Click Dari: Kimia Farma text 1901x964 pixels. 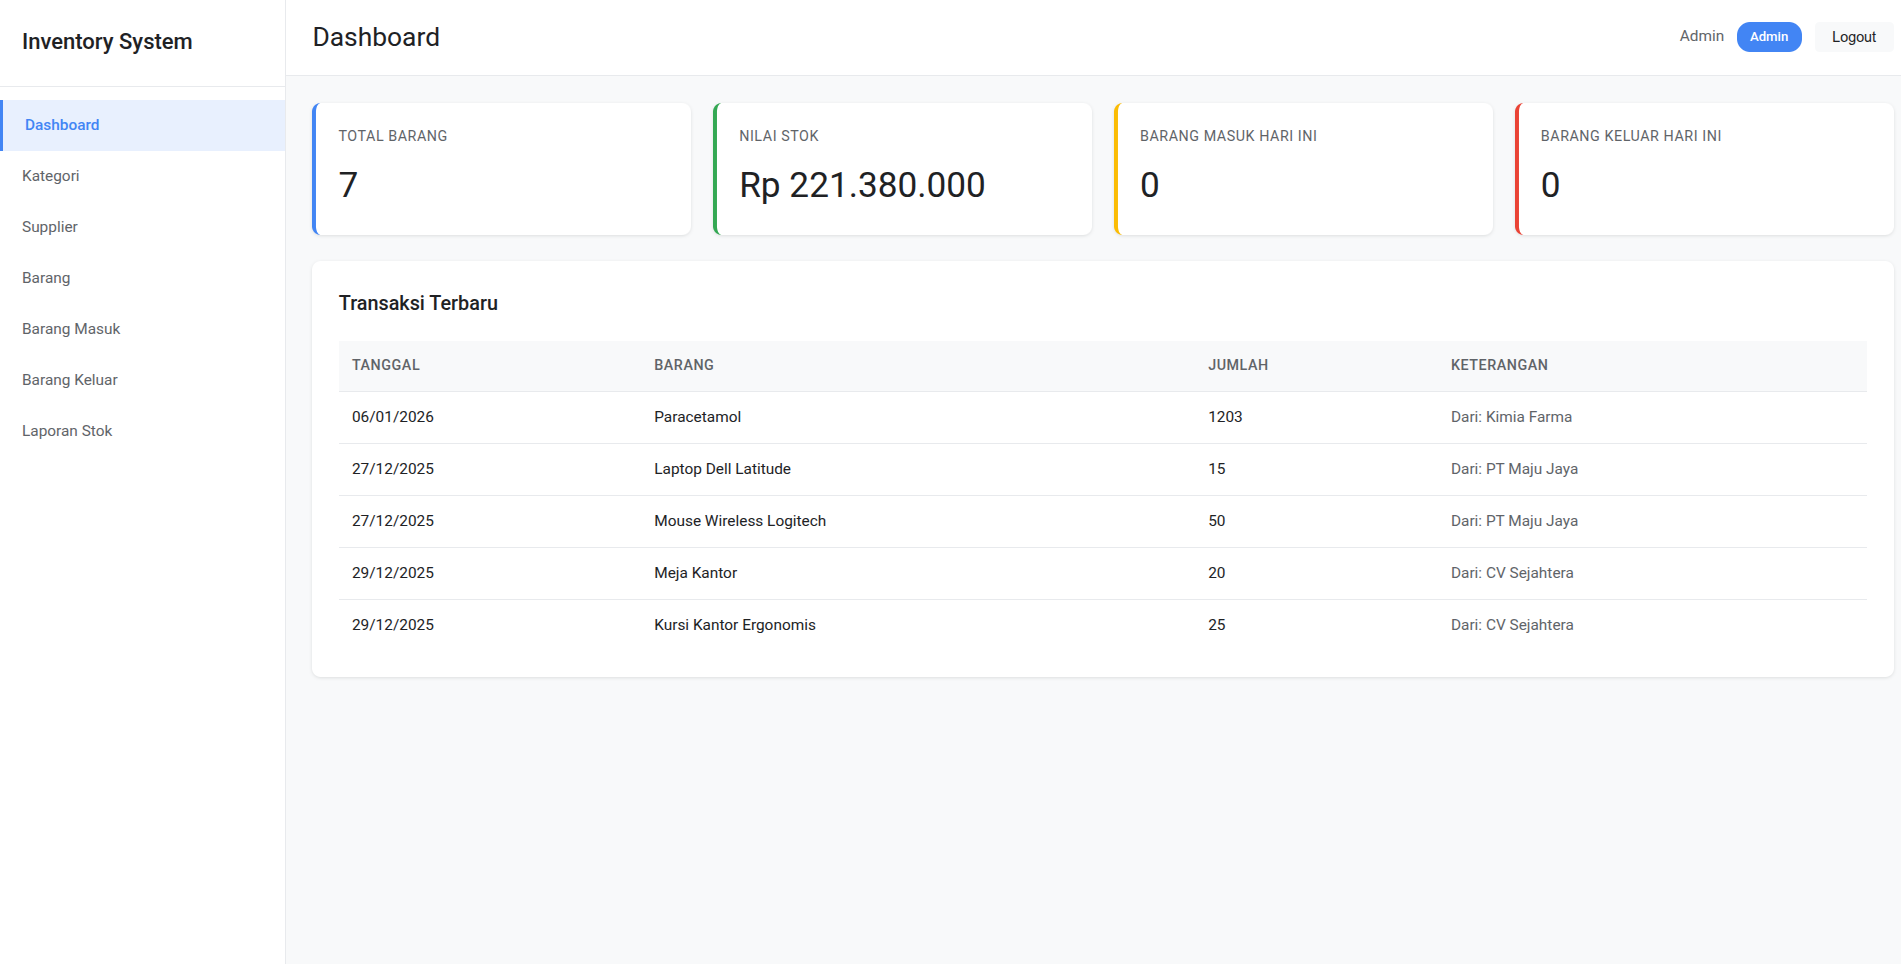pyautogui.click(x=1511, y=417)
